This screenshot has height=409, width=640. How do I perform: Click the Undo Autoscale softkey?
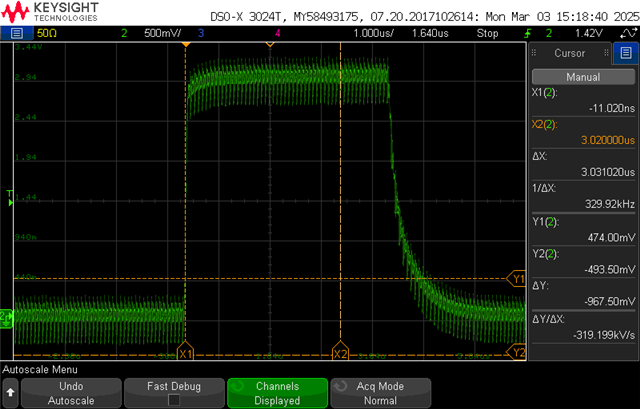click(x=71, y=393)
